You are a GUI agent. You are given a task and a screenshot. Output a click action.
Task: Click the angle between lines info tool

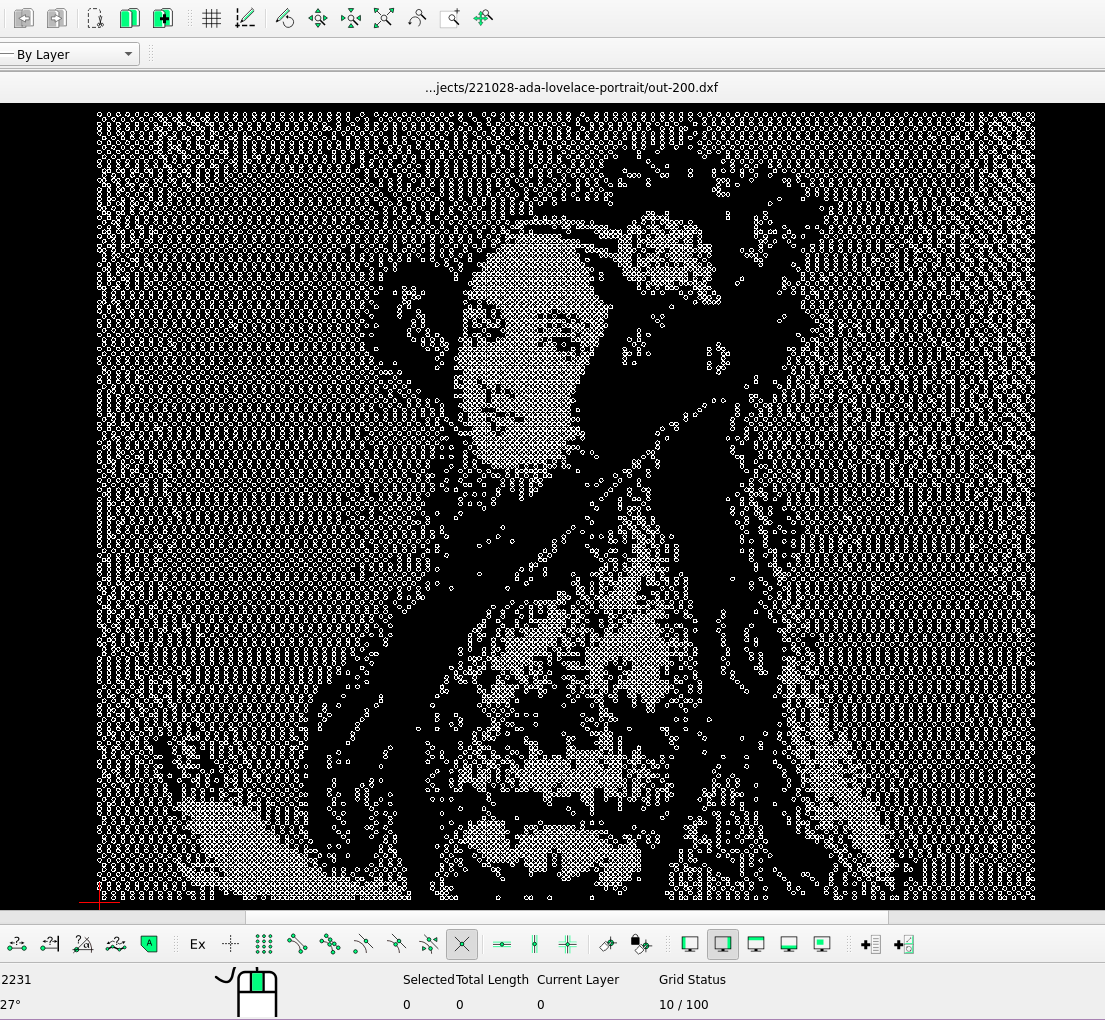point(82,945)
